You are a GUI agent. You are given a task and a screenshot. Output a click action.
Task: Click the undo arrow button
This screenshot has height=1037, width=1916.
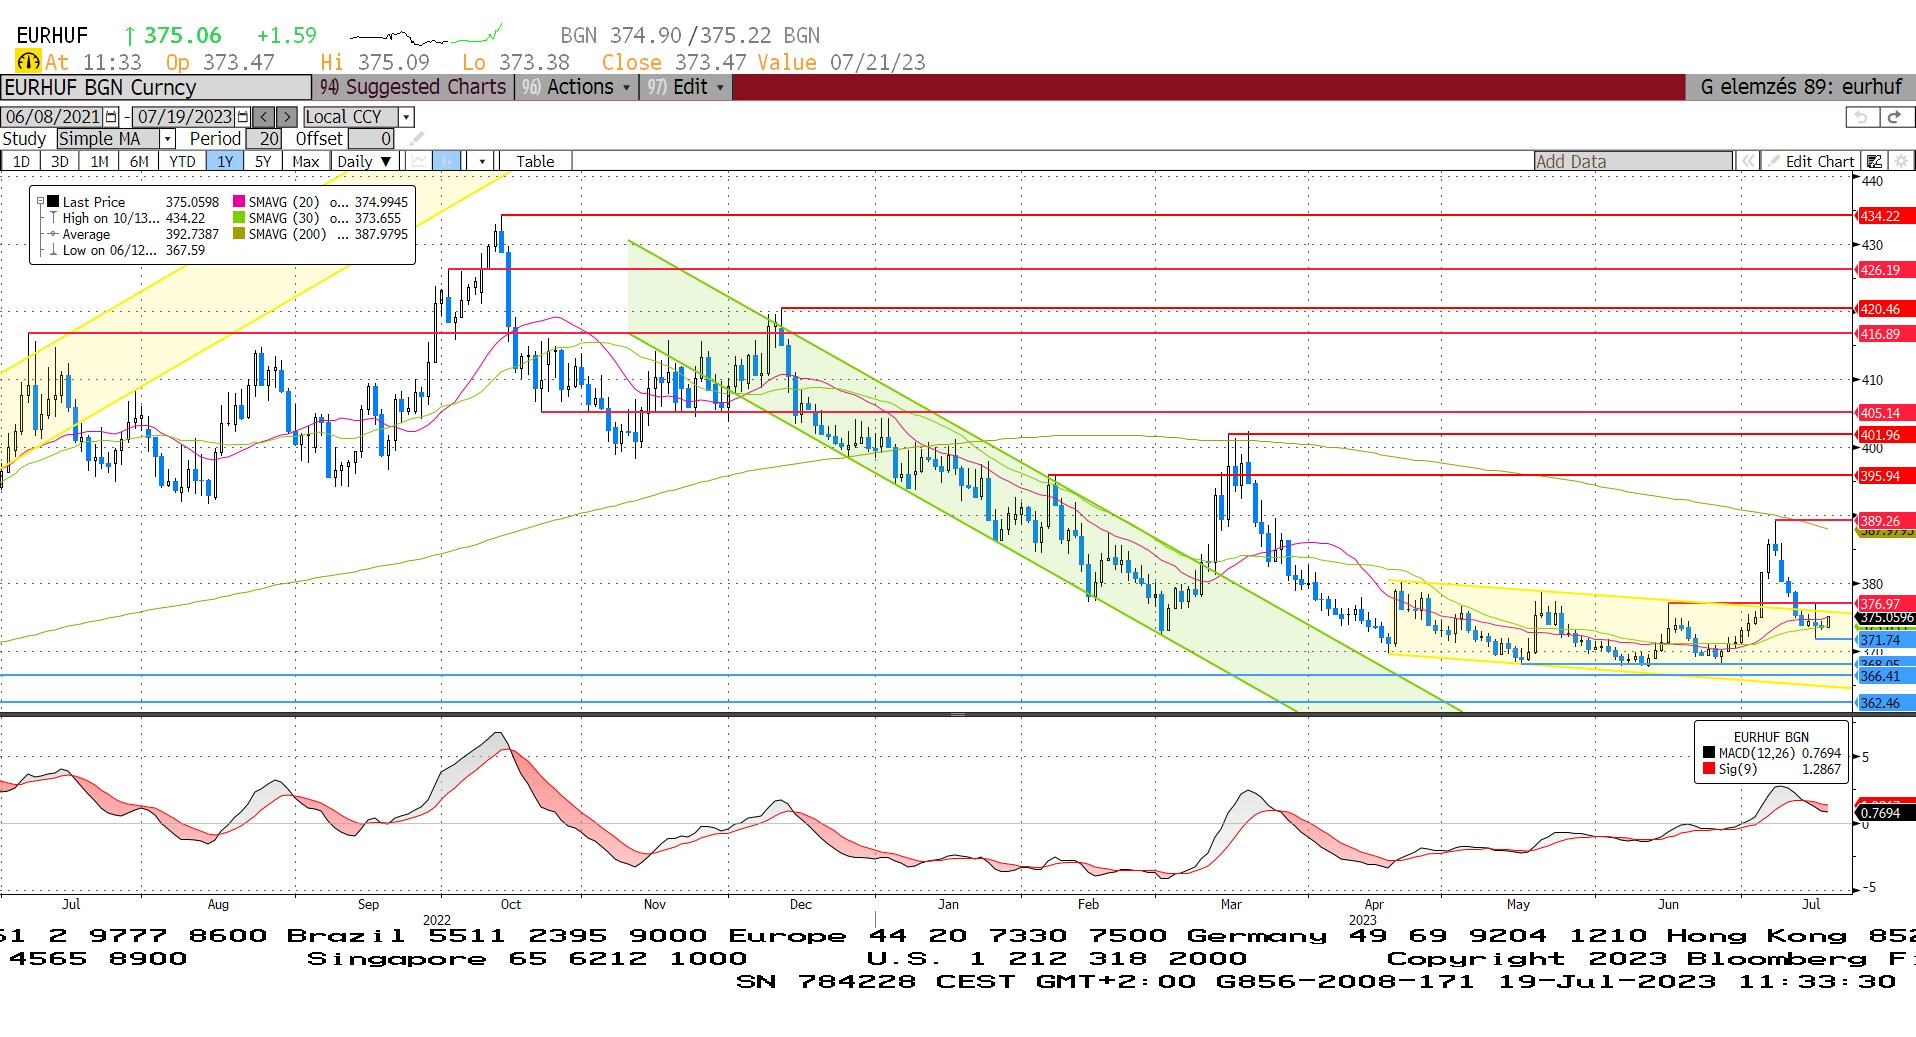coord(1860,117)
